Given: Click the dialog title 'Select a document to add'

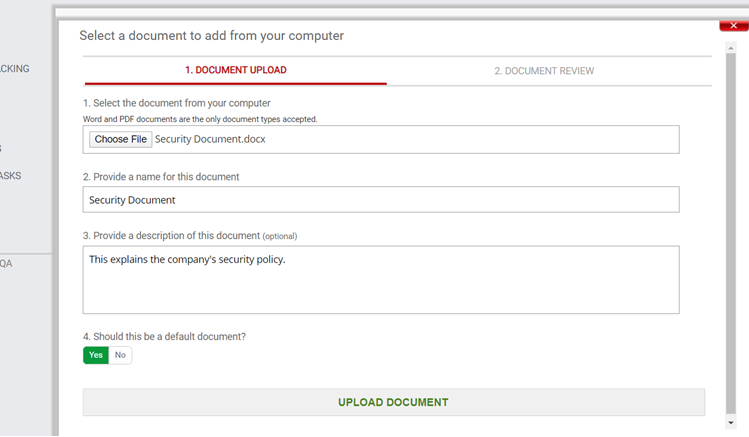Looking at the screenshot, I should [211, 36].
